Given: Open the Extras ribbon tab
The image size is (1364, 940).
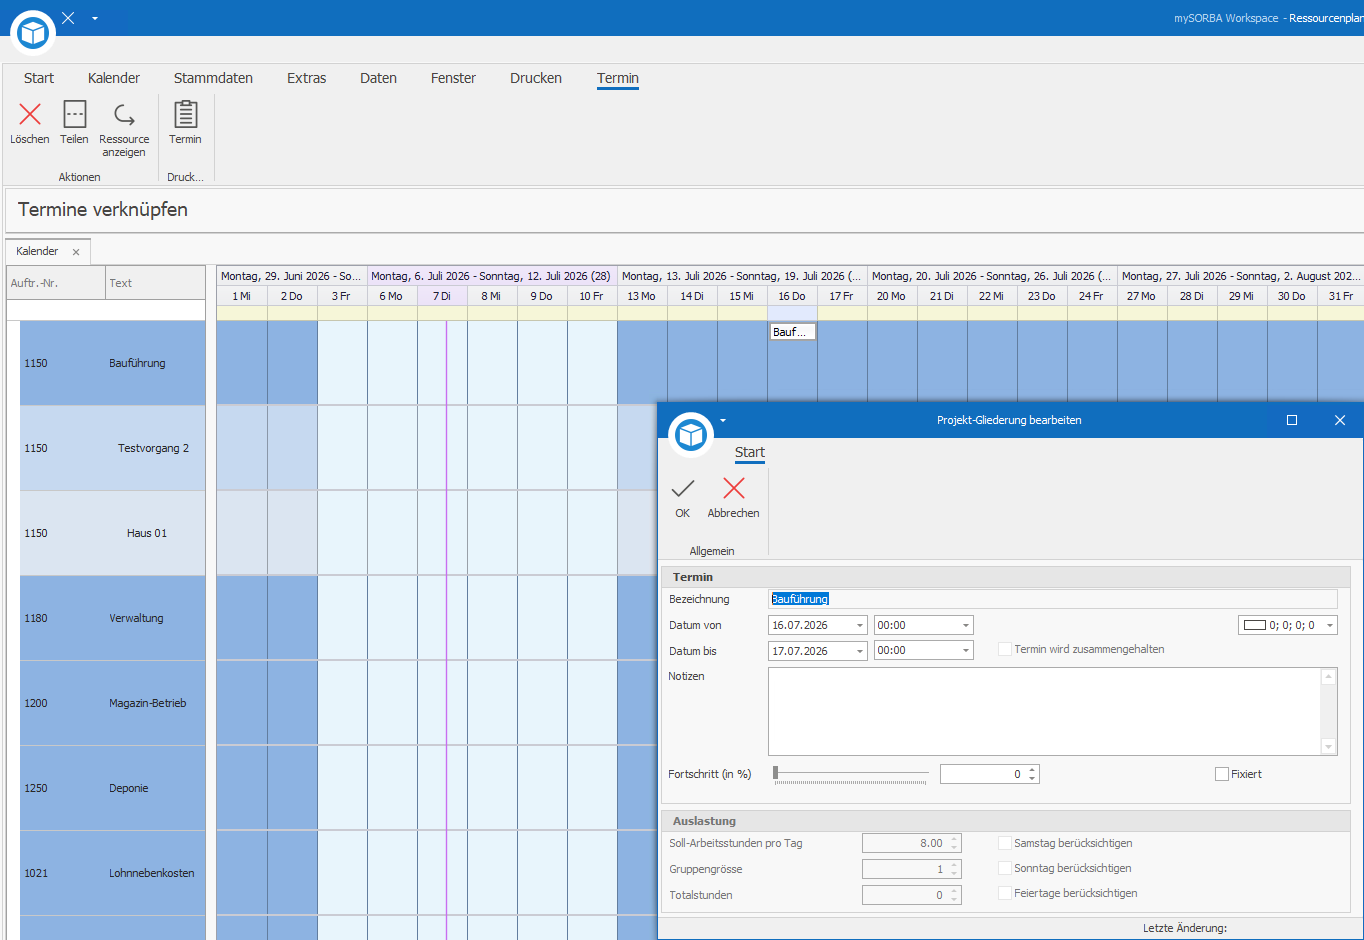Looking at the screenshot, I should point(307,78).
